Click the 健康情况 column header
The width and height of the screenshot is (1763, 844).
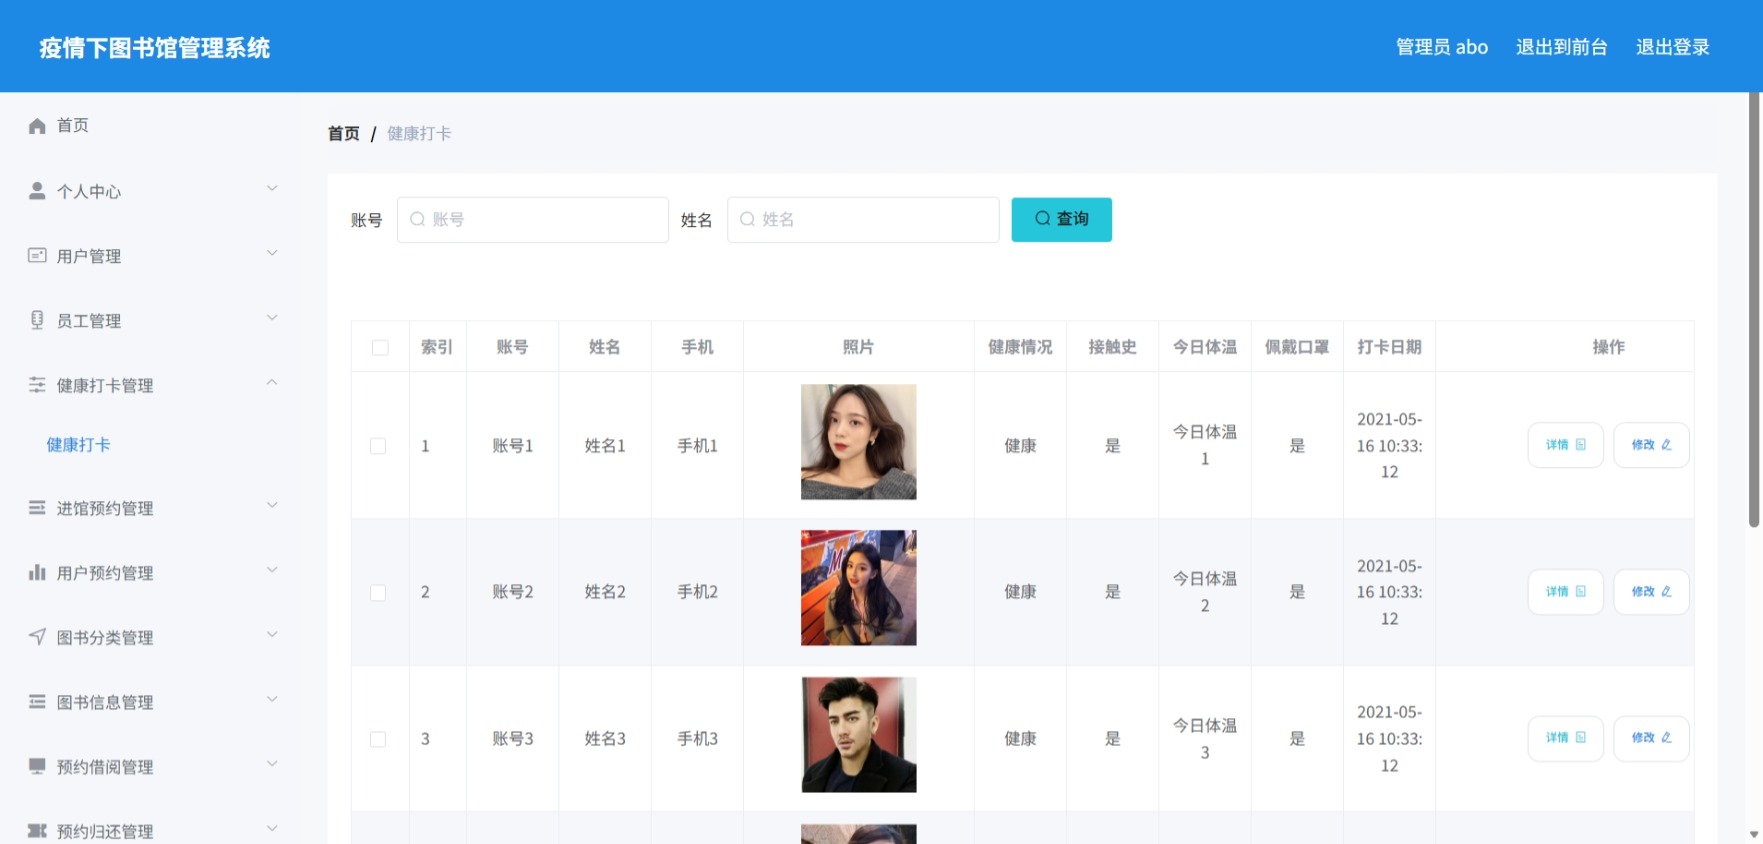pyautogui.click(x=1020, y=347)
